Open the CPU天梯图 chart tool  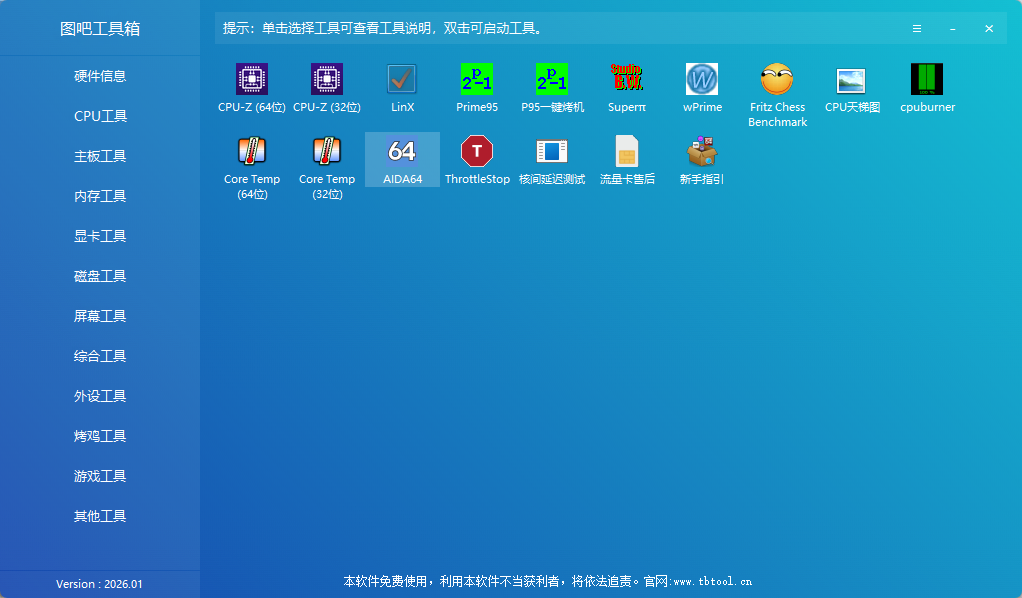pyautogui.click(x=852, y=87)
